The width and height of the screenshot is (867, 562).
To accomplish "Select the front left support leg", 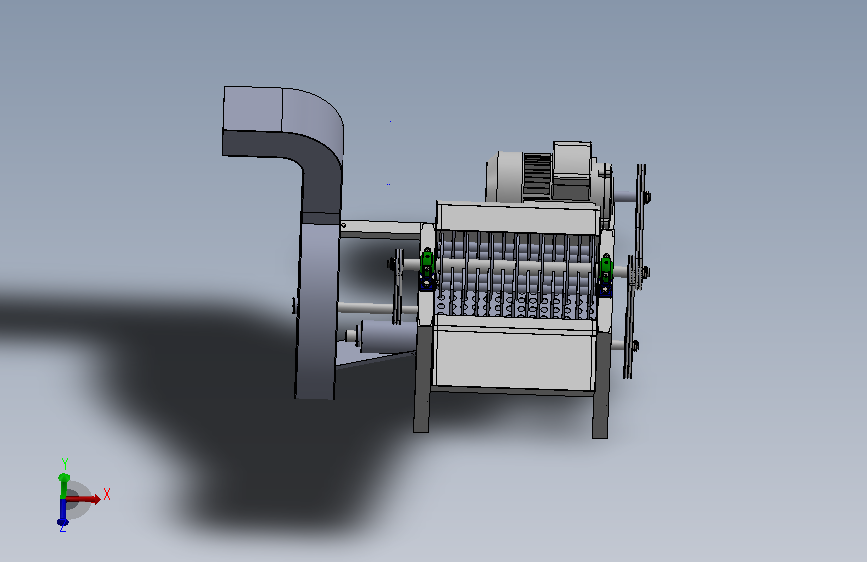I will (422, 378).
